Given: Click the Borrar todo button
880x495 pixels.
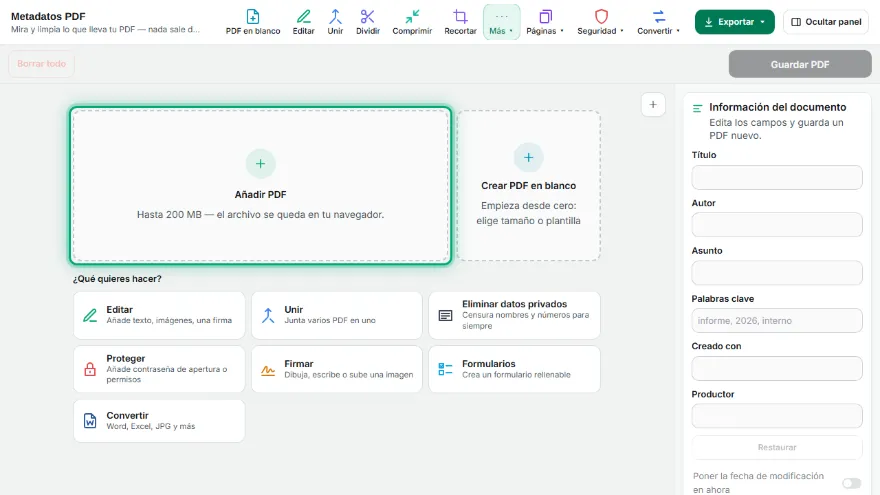Looking at the screenshot, I should pyautogui.click(x=42, y=64).
